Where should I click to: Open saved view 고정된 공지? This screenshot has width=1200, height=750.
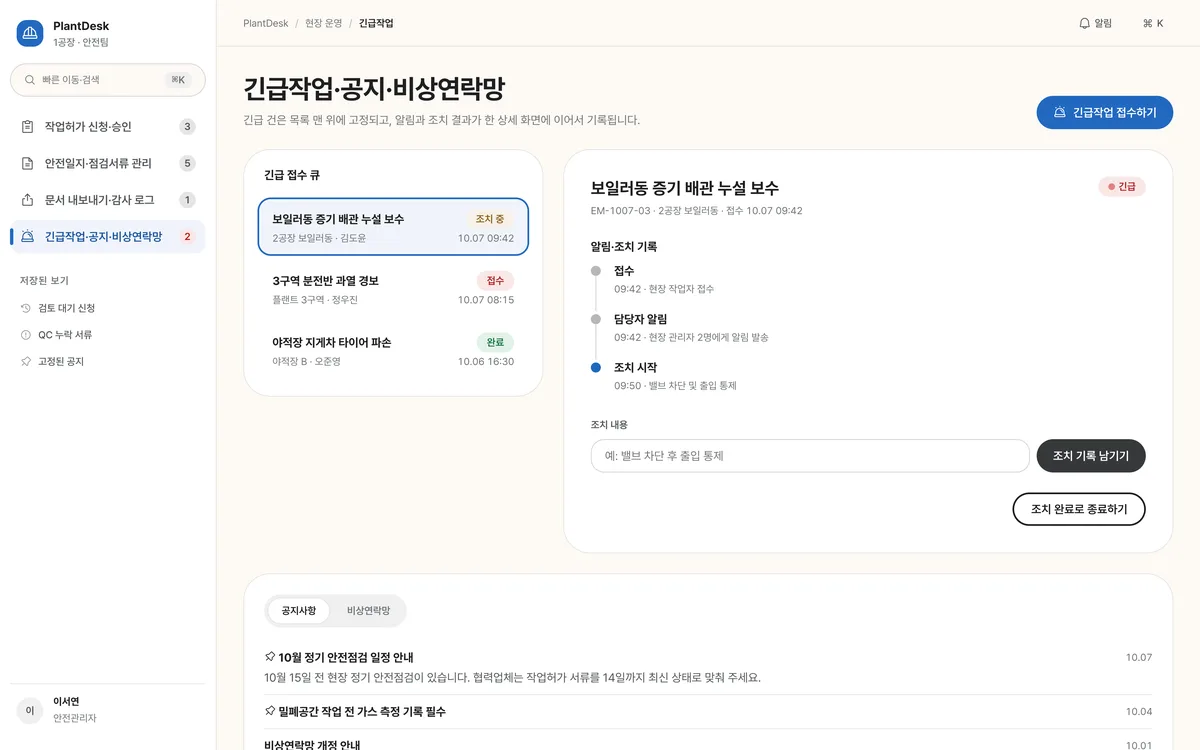click(107, 361)
